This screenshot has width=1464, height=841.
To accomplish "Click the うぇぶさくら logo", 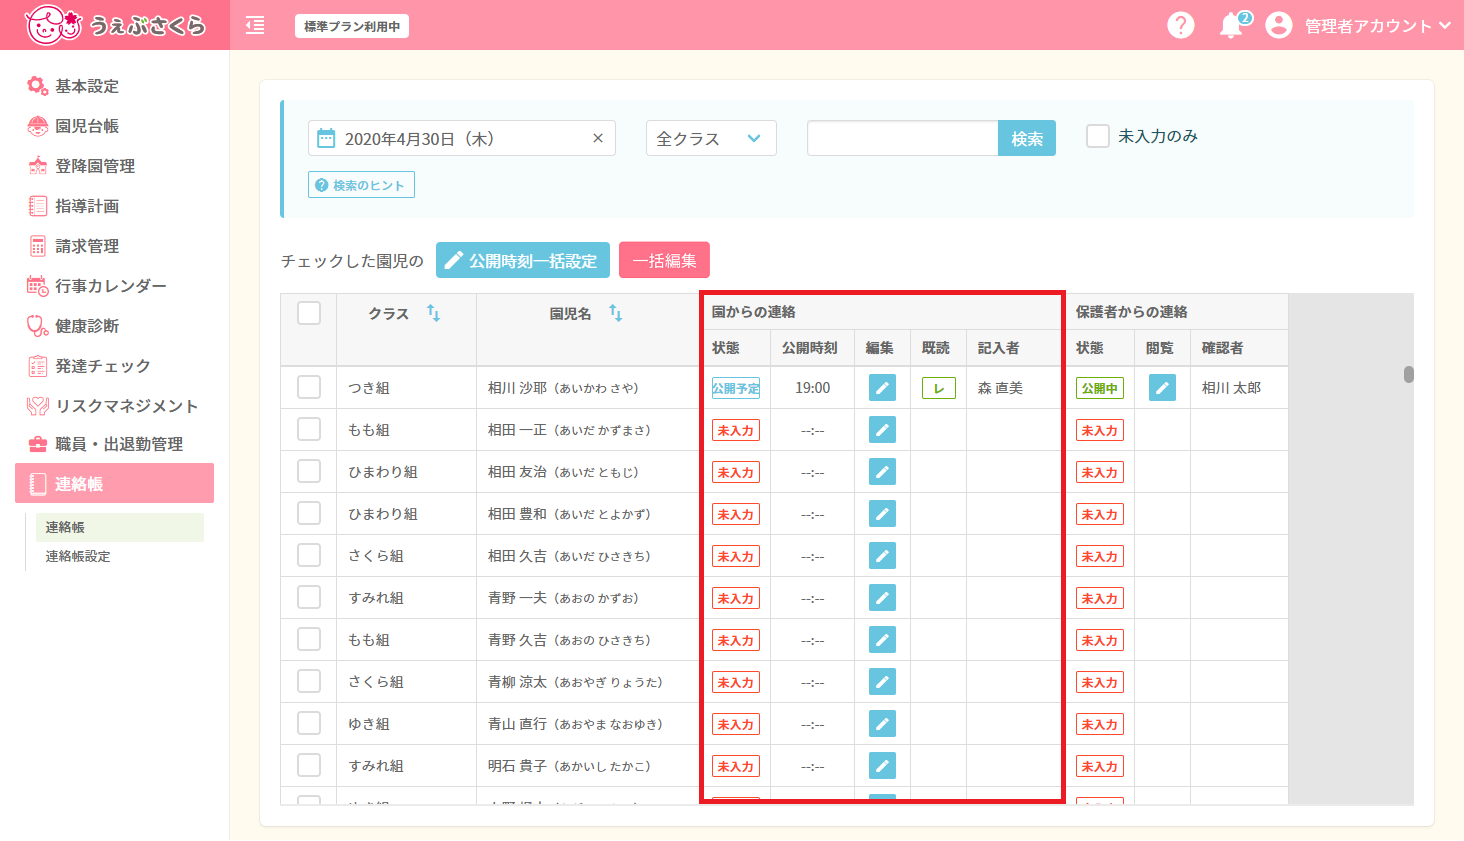I will [115, 25].
